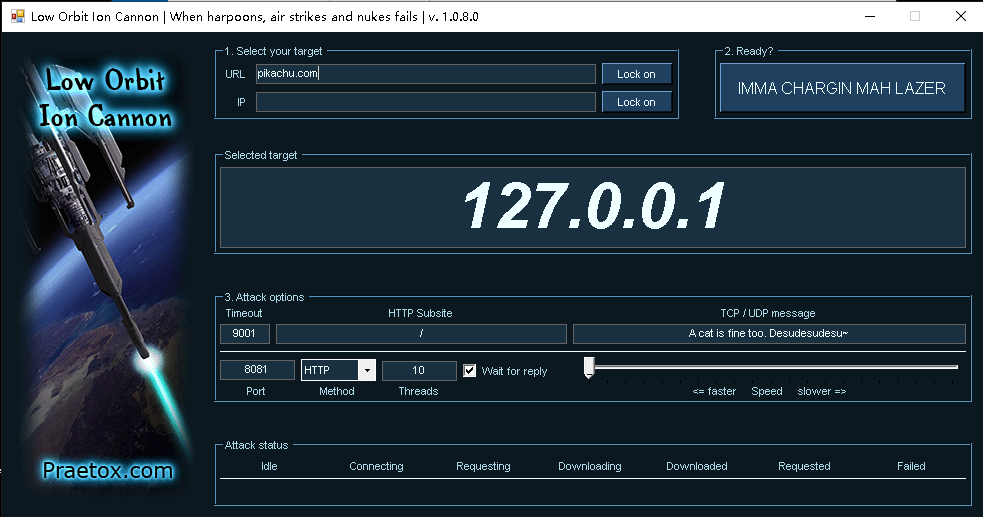983x517 pixels.
Task: Click the URL input field containing pikachu.com
Action: pos(425,73)
